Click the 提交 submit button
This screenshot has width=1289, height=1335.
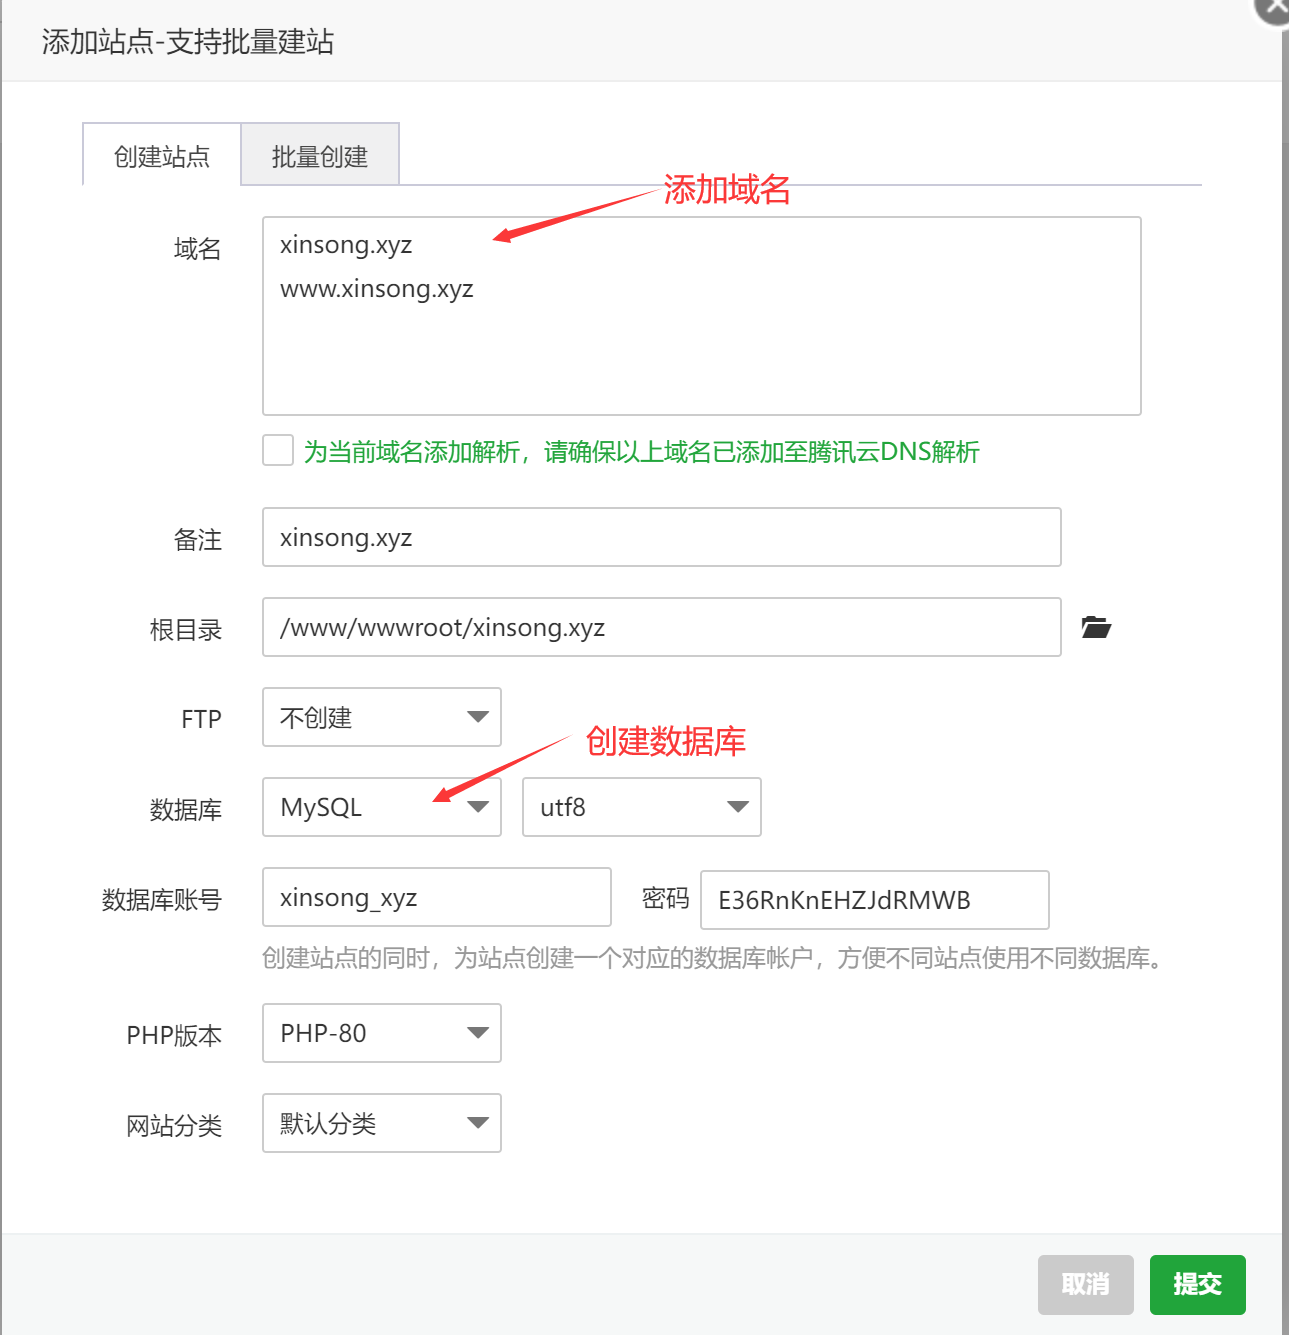[1198, 1285]
